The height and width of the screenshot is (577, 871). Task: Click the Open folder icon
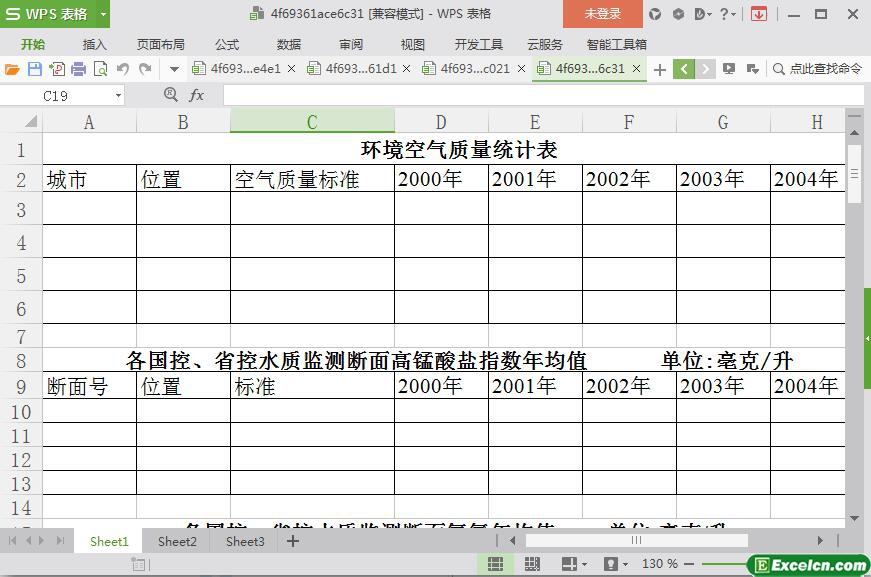[12, 69]
